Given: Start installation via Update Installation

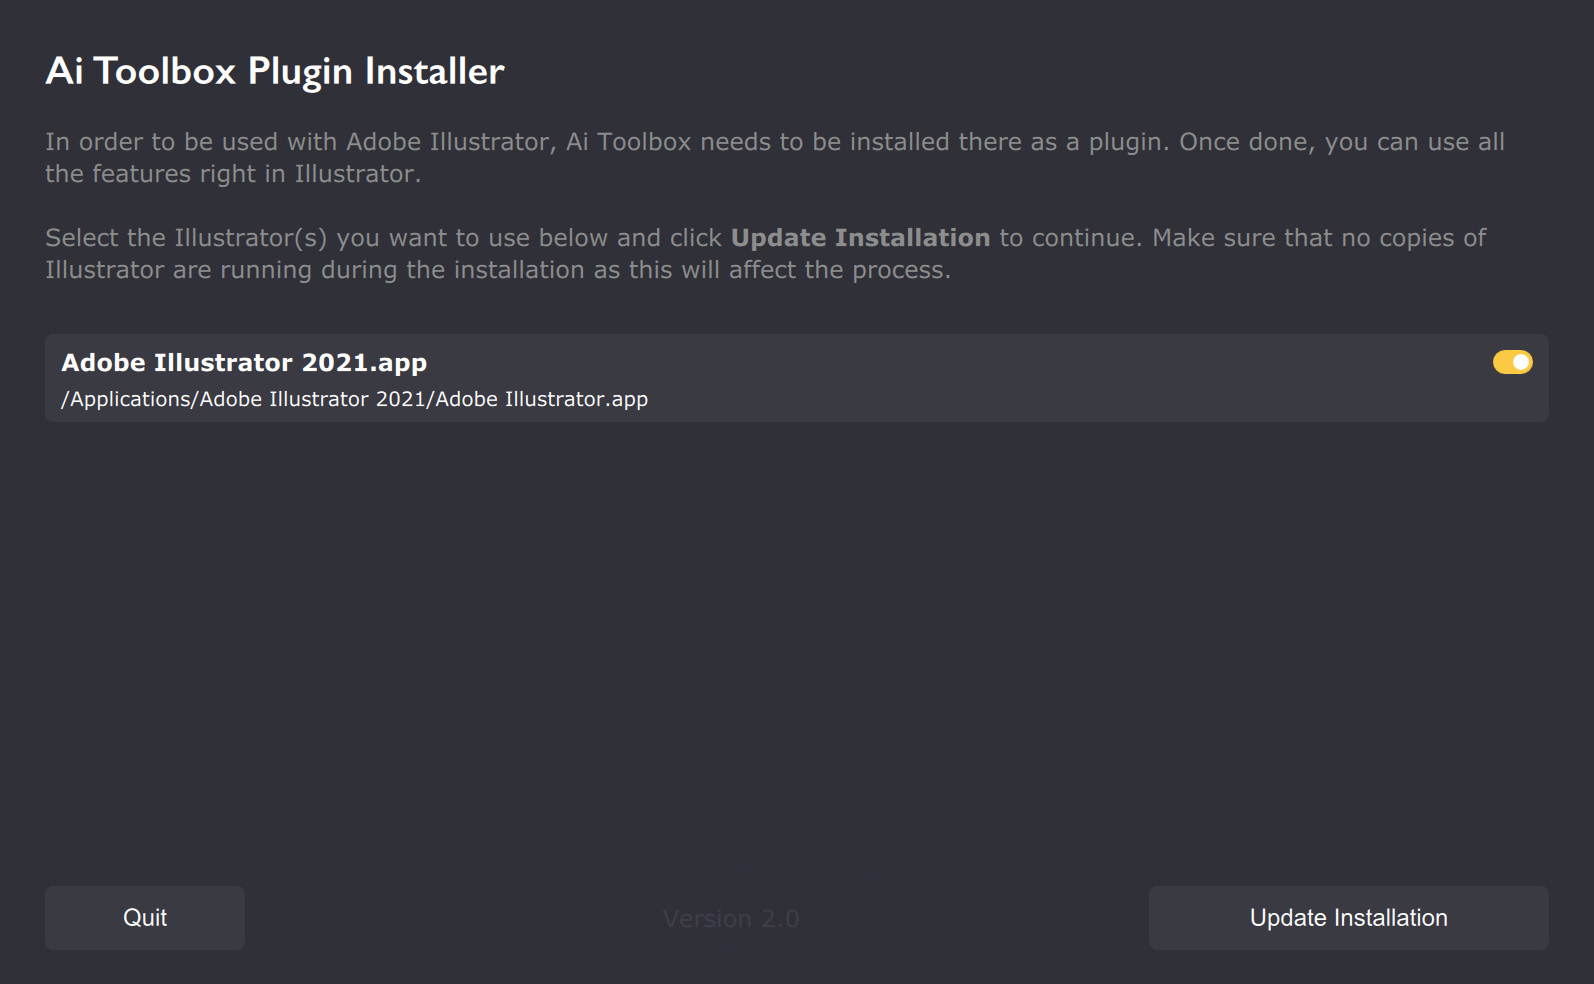Looking at the screenshot, I should point(1347,917).
